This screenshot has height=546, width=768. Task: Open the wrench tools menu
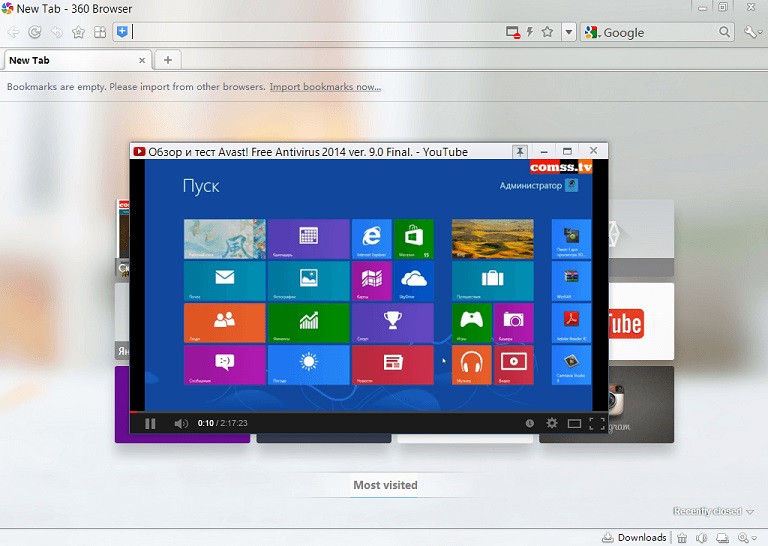pos(752,32)
